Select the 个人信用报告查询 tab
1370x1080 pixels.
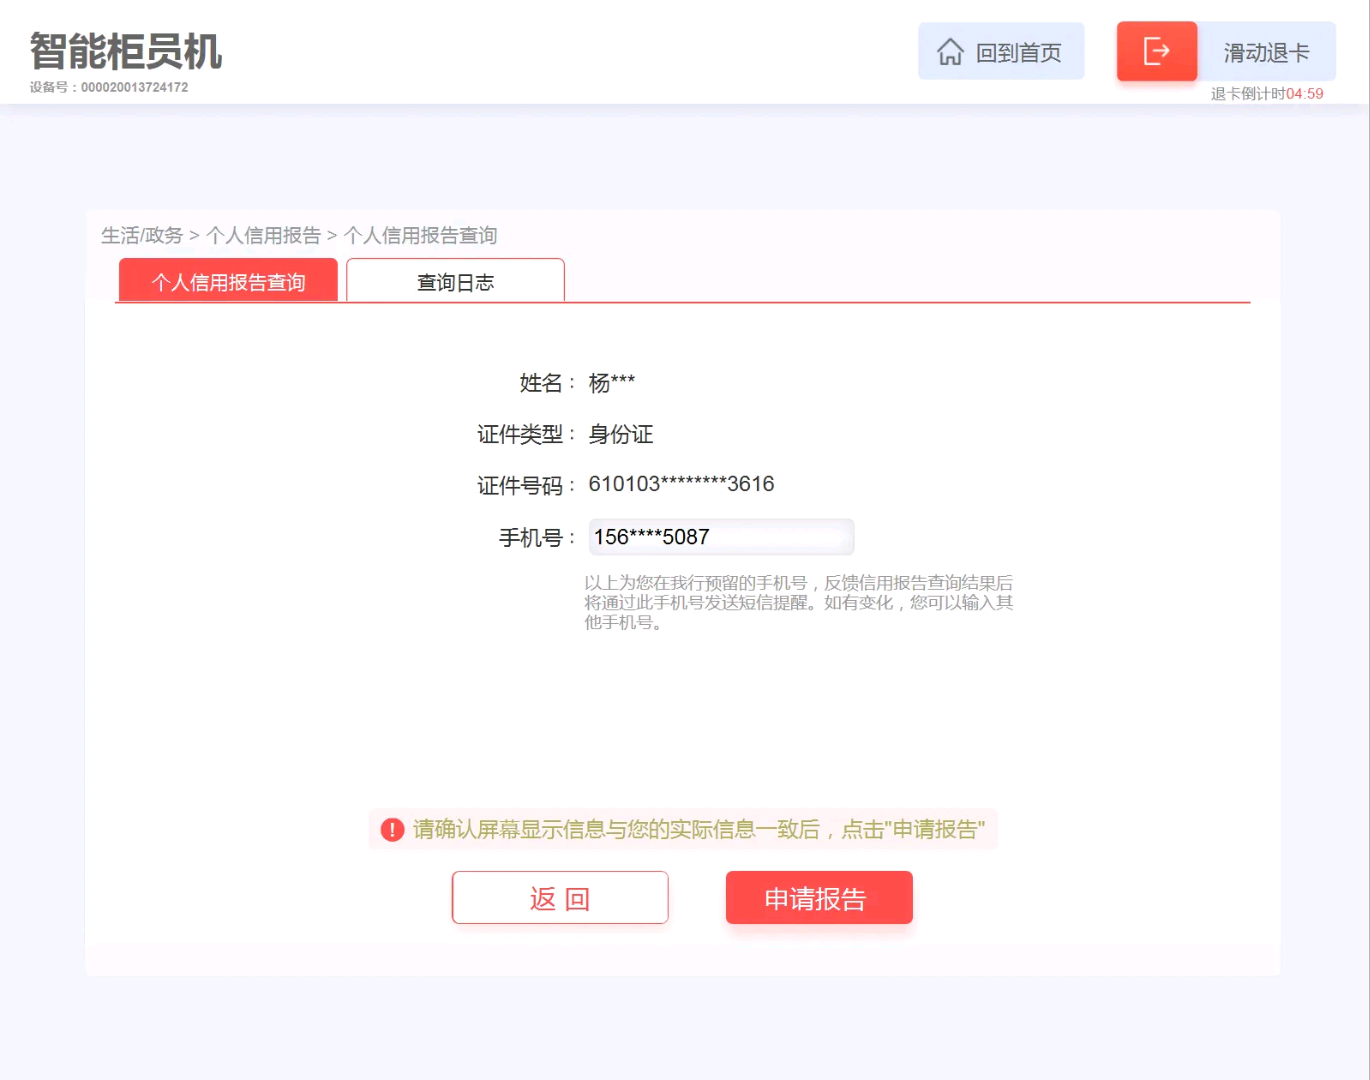tap(228, 281)
